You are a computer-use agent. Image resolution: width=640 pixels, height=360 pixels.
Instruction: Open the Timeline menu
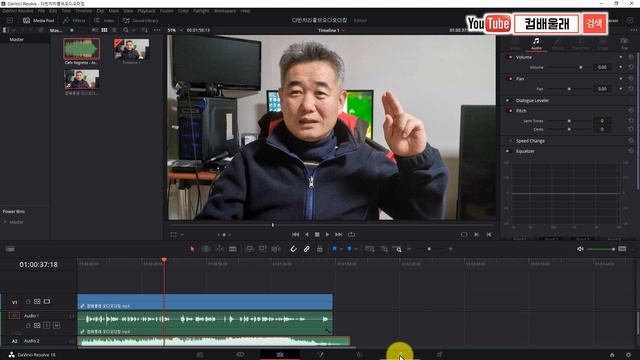point(83,11)
